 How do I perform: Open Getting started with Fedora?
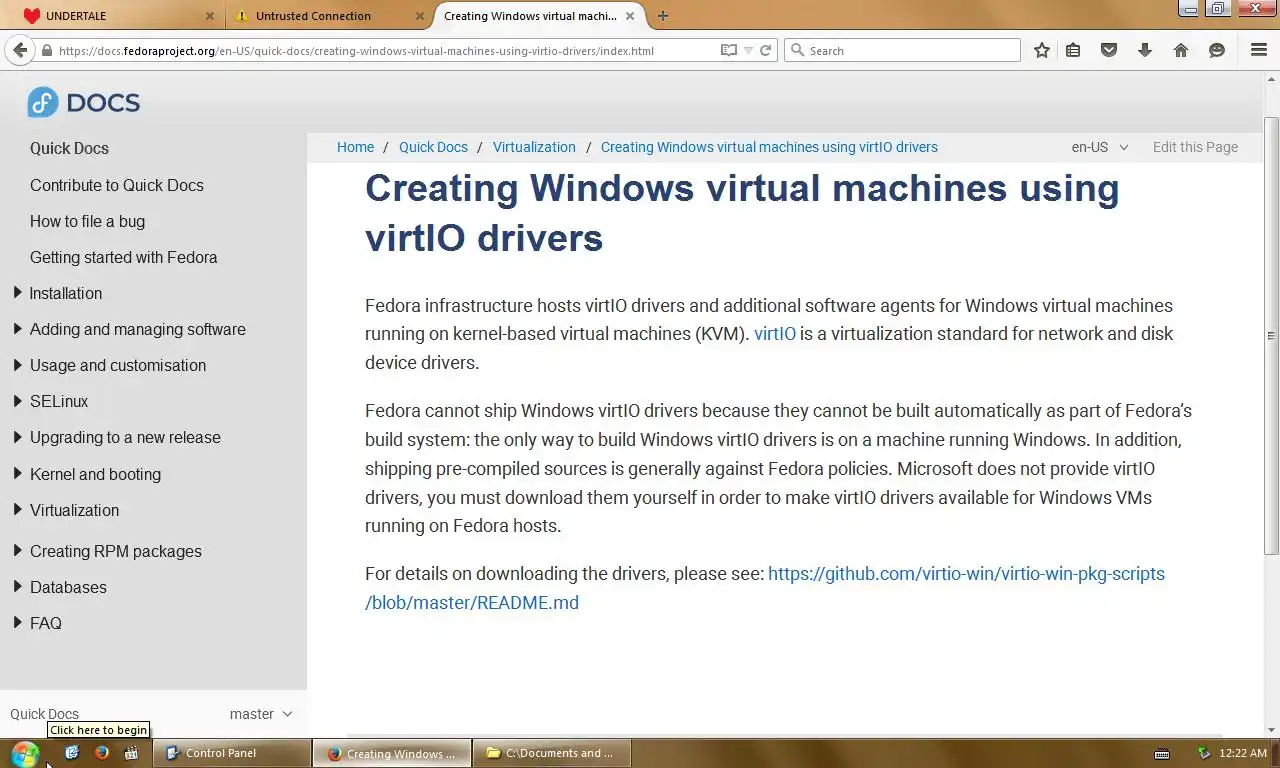(x=123, y=257)
